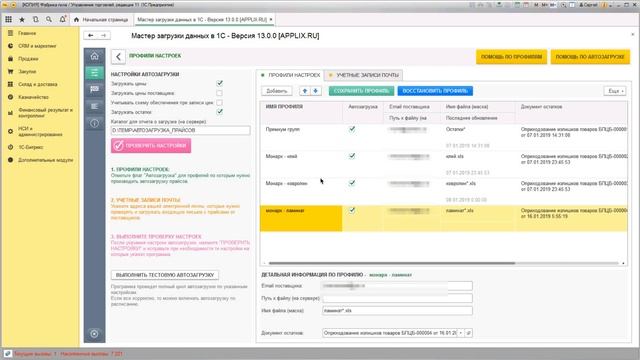Switch to ПРОФИЛИ НАСТРОЕК tab
640x360 pixels.
(x=291, y=75)
